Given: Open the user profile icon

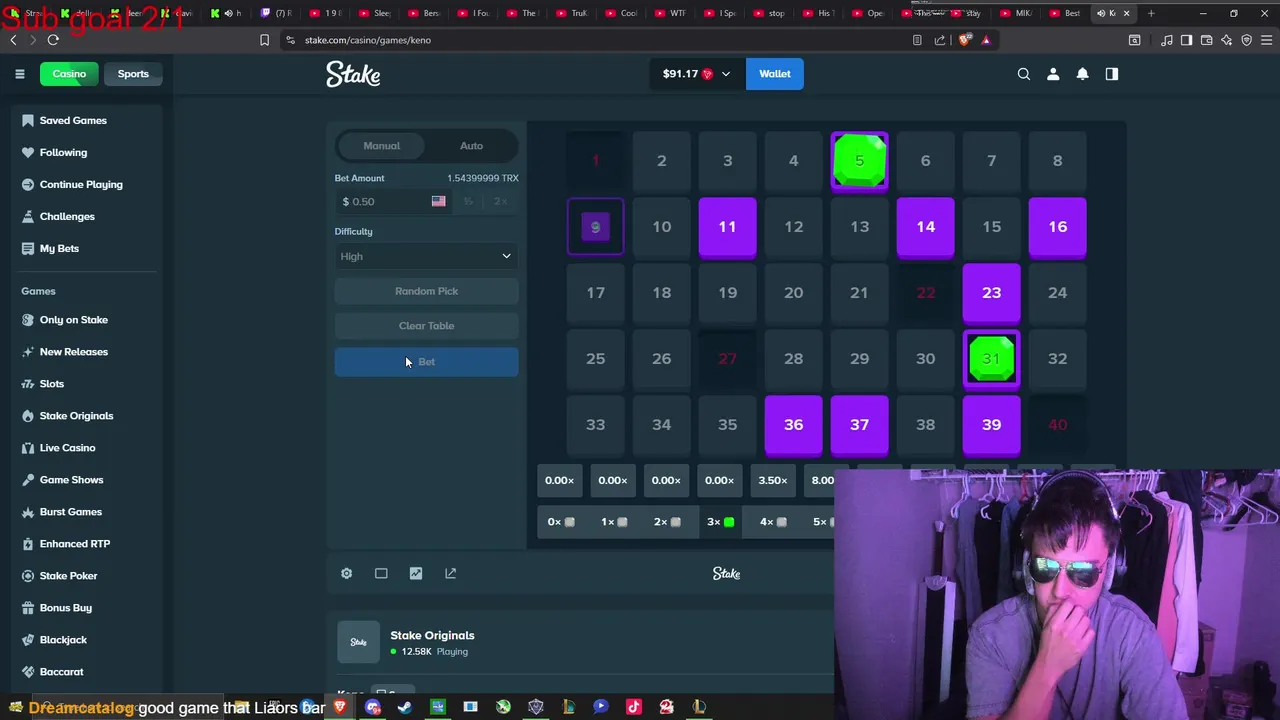Looking at the screenshot, I should coord(1053,74).
